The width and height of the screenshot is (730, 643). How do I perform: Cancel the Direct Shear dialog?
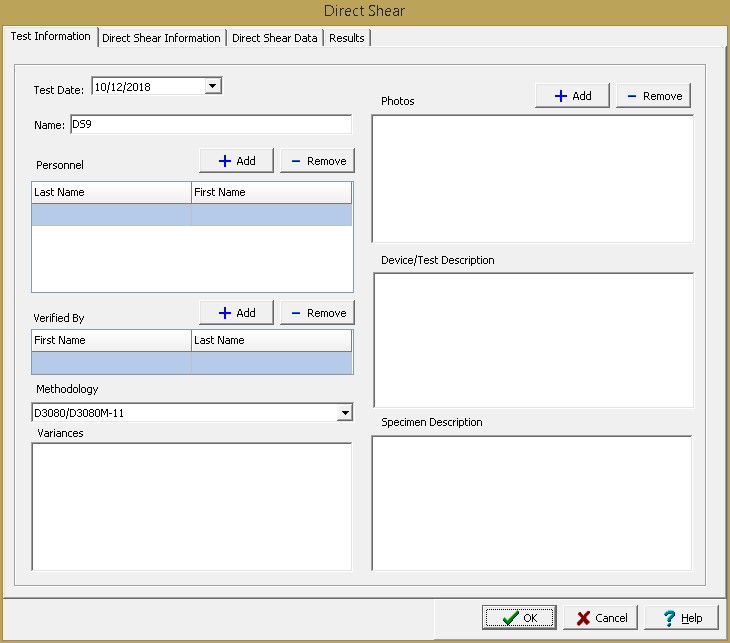600,618
